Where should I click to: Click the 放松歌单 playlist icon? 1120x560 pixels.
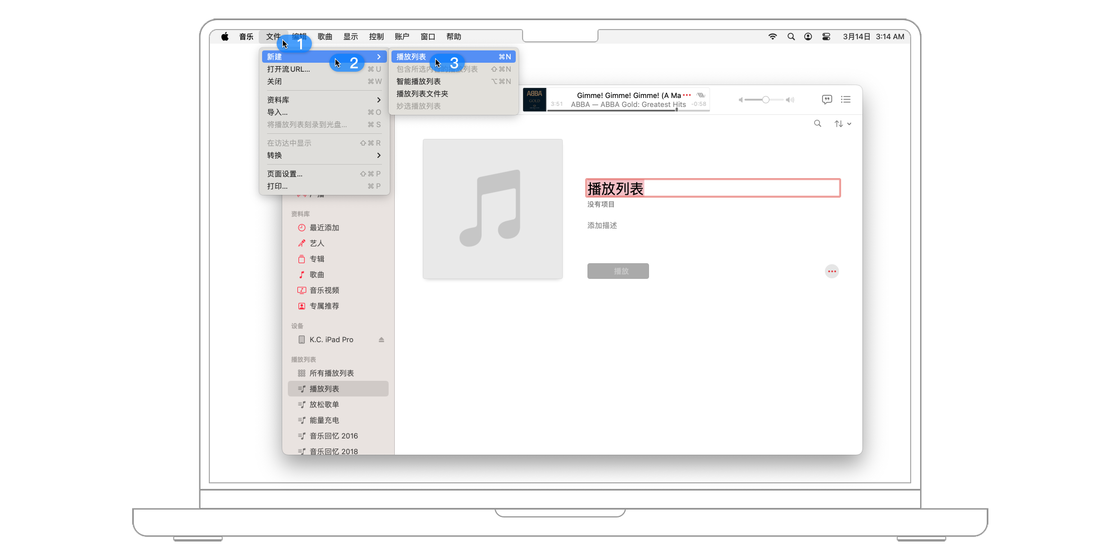tap(301, 405)
